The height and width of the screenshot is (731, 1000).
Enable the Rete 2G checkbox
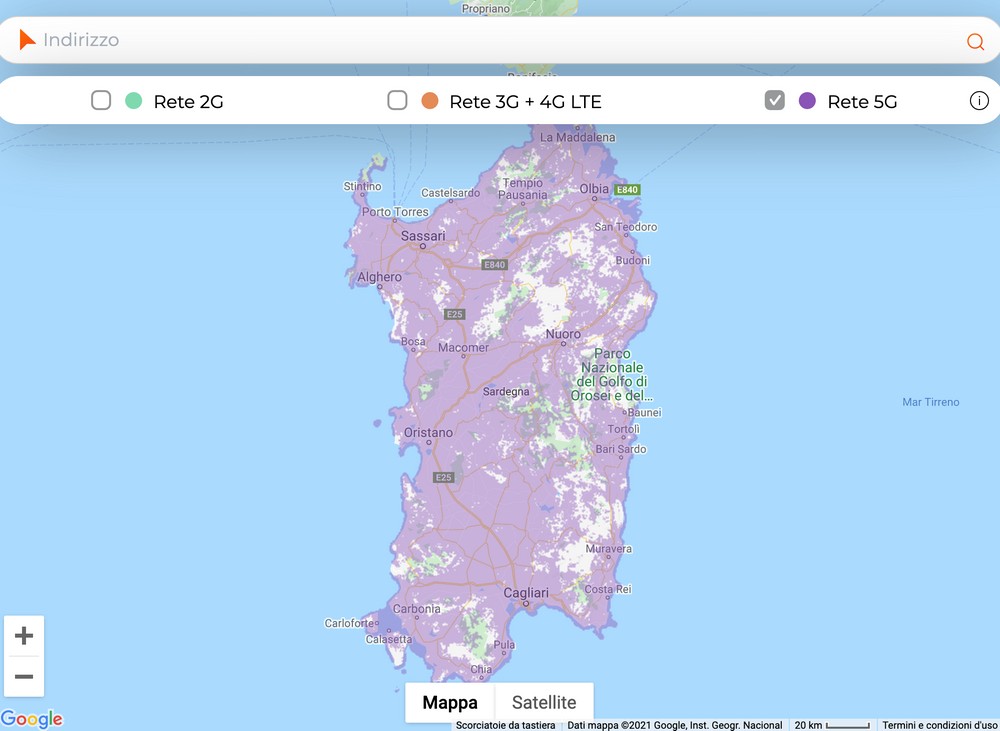(x=101, y=100)
